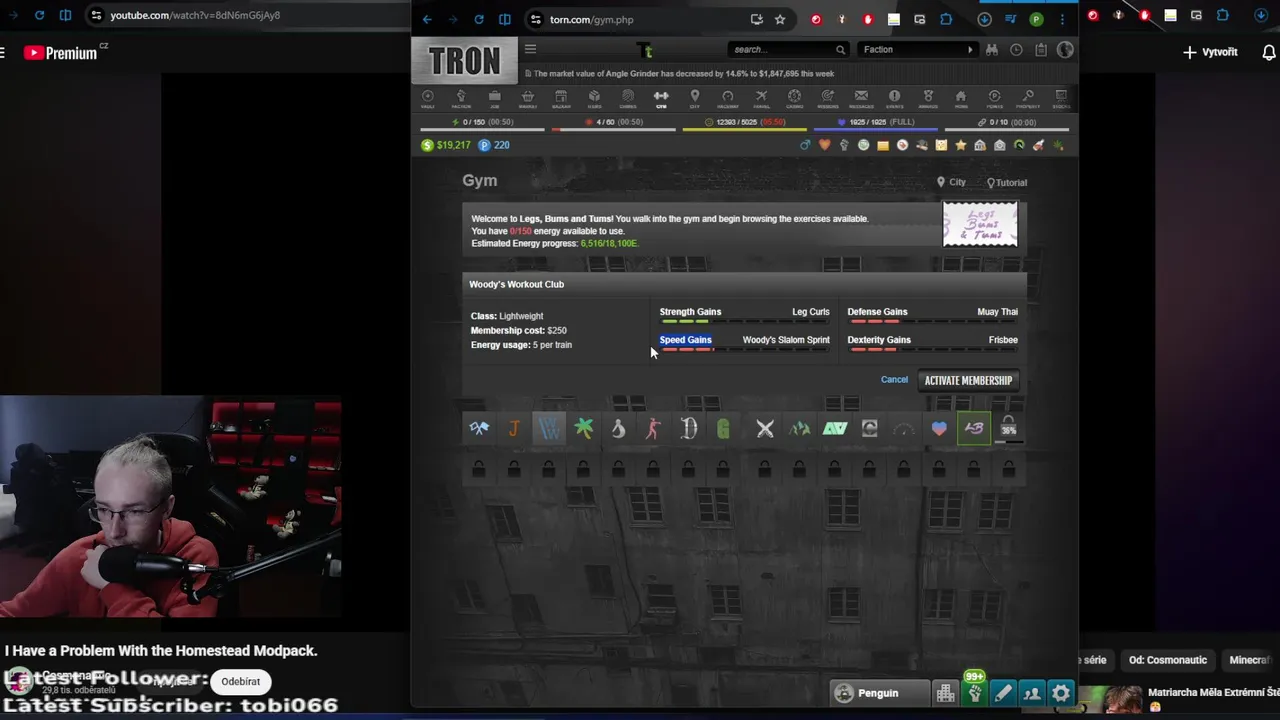Click the locked gym showing 36% progress
This screenshot has height=720, width=1280.
pos(1009,429)
